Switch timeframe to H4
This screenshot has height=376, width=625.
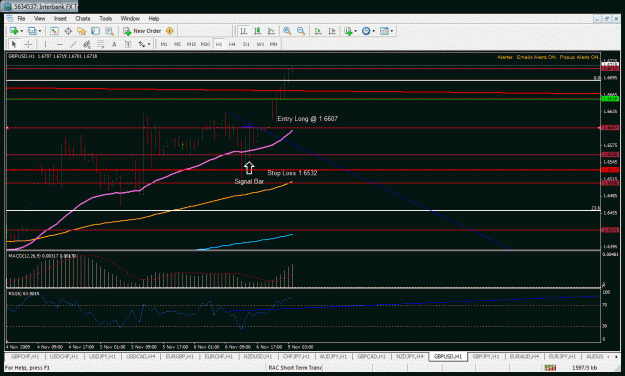(x=232, y=44)
